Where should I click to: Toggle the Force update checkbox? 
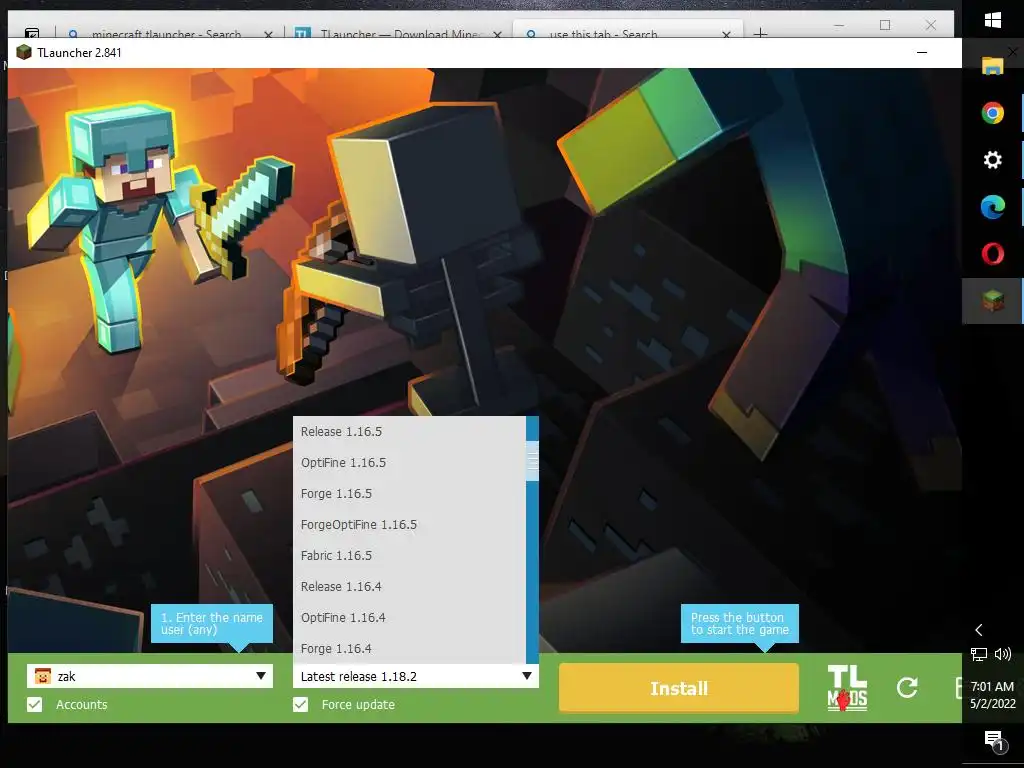[300, 705]
